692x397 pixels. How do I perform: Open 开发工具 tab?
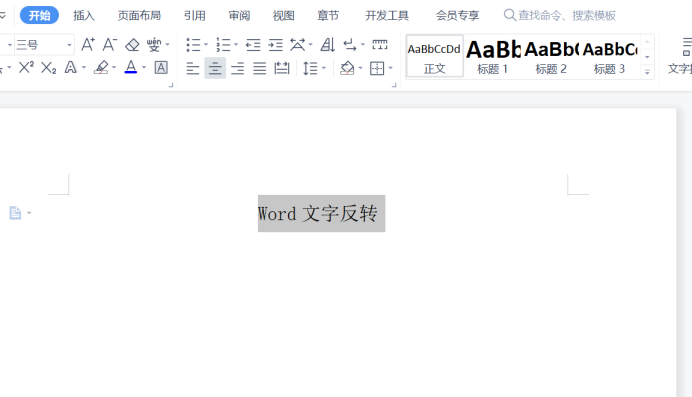click(x=387, y=15)
